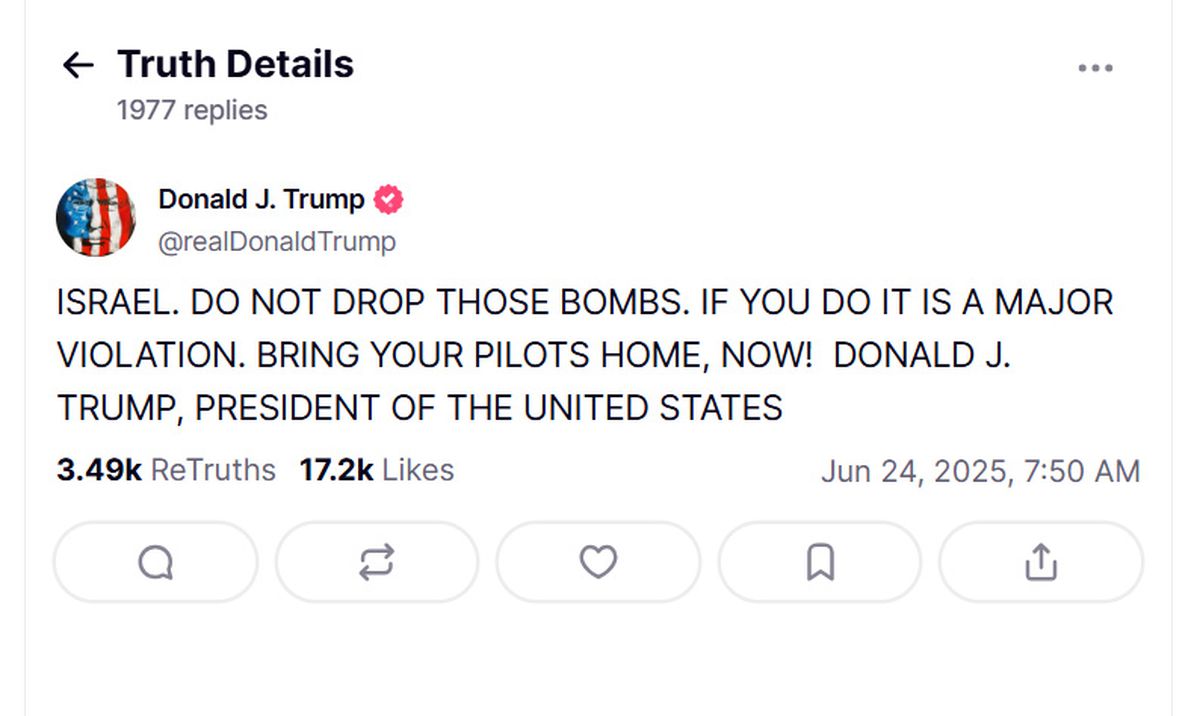Toggle the bookmark for this post
Viewport: 1200px width, 716px height.
point(819,563)
